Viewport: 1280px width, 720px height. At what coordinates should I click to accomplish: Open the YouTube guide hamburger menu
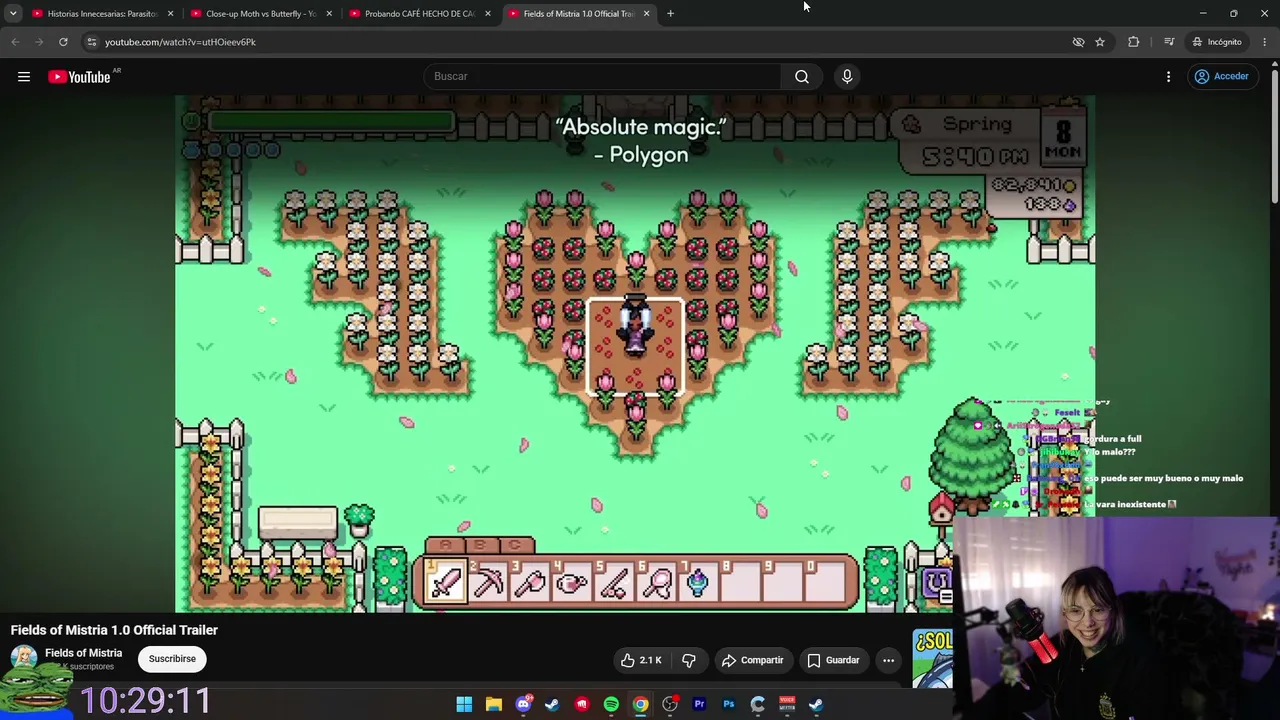pyautogui.click(x=24, y=77)
